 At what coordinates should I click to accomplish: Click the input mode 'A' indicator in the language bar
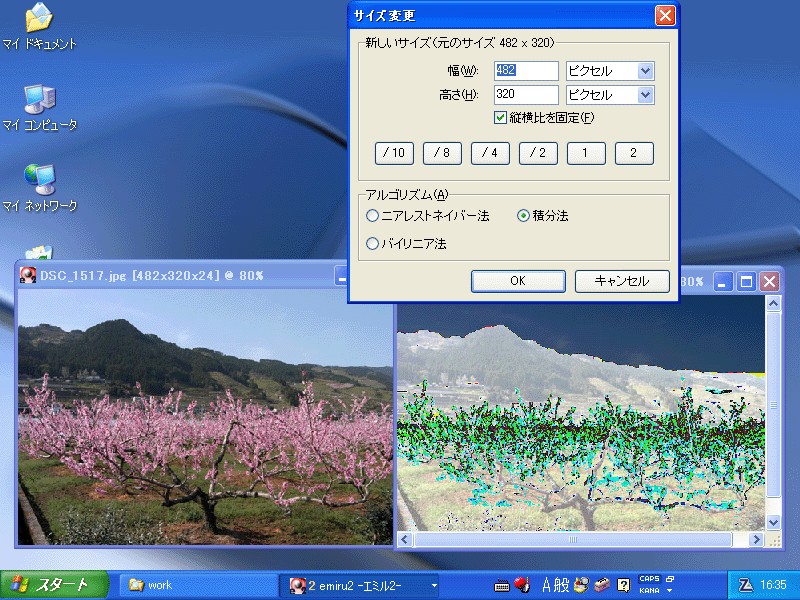tap(546, 585)
